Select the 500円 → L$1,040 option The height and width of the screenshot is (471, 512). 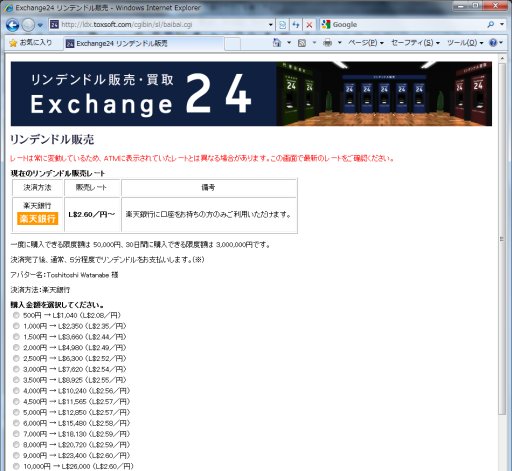click(x=16, y=315)
